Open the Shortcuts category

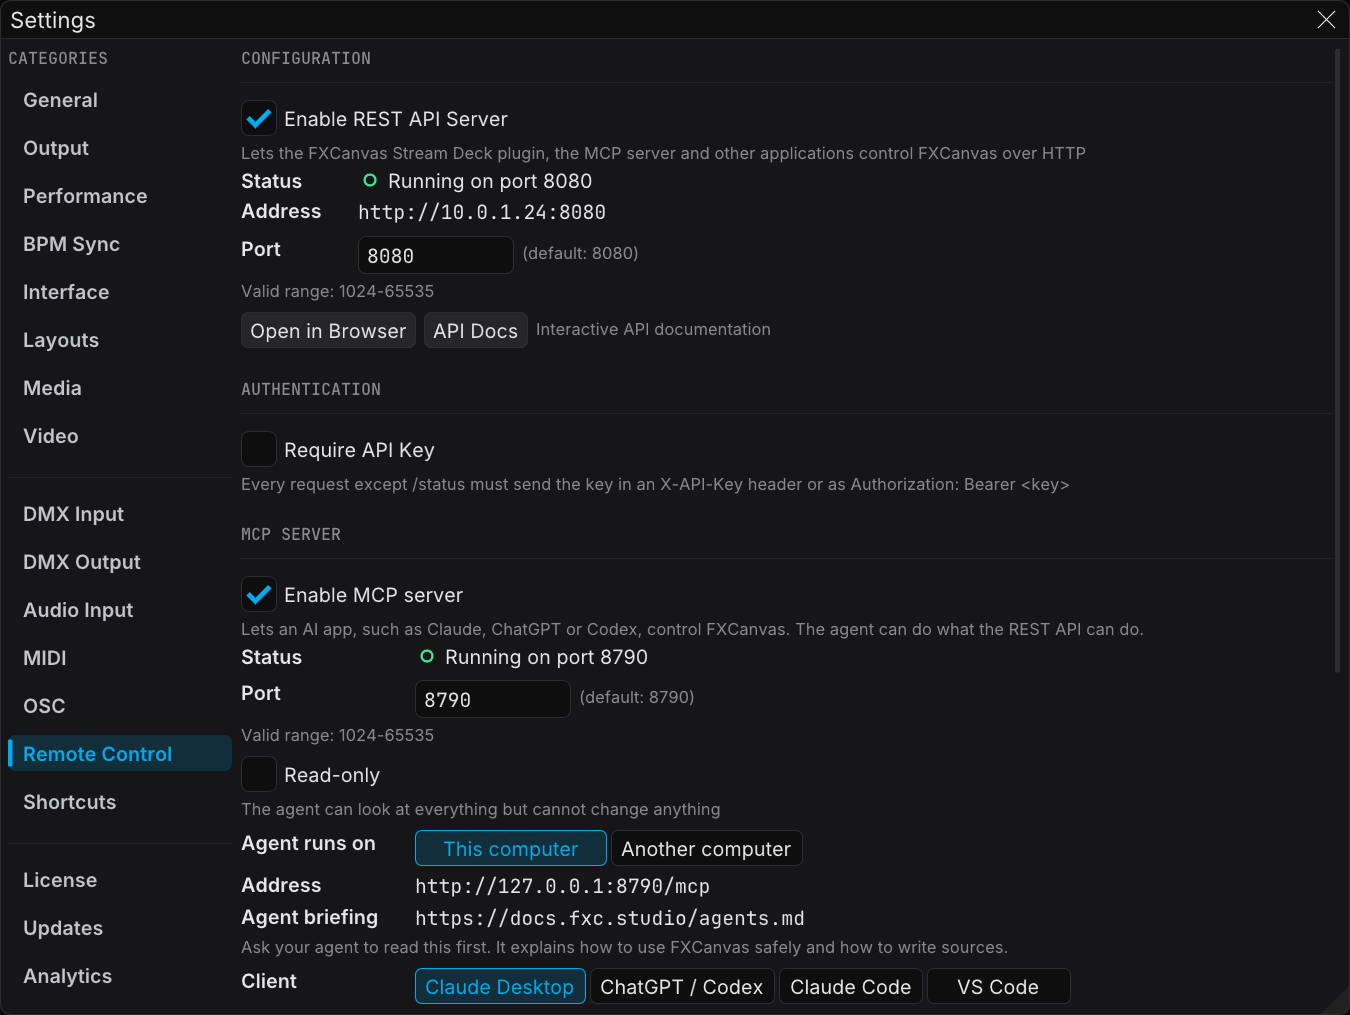120,802
